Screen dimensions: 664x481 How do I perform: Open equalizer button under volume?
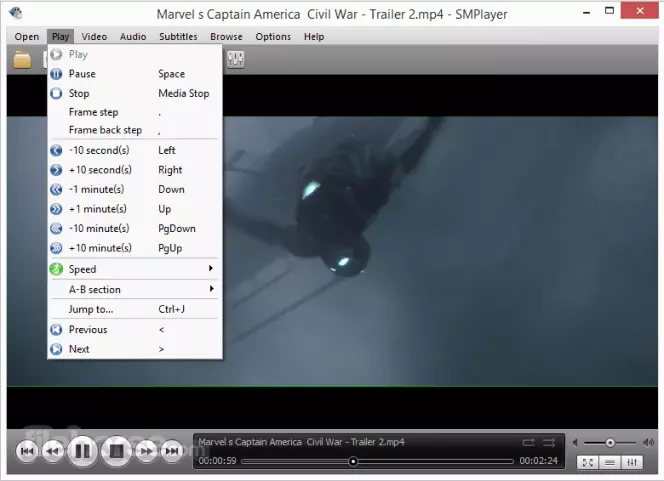[x=632, y=462]
